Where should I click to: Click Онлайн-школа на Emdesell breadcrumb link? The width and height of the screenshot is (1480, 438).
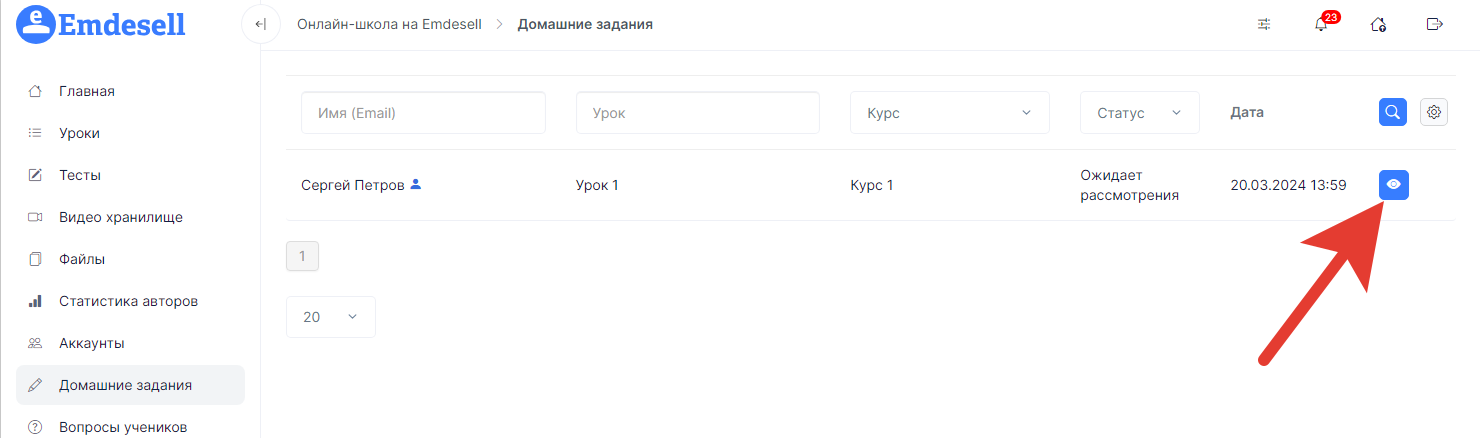point(389,24)
